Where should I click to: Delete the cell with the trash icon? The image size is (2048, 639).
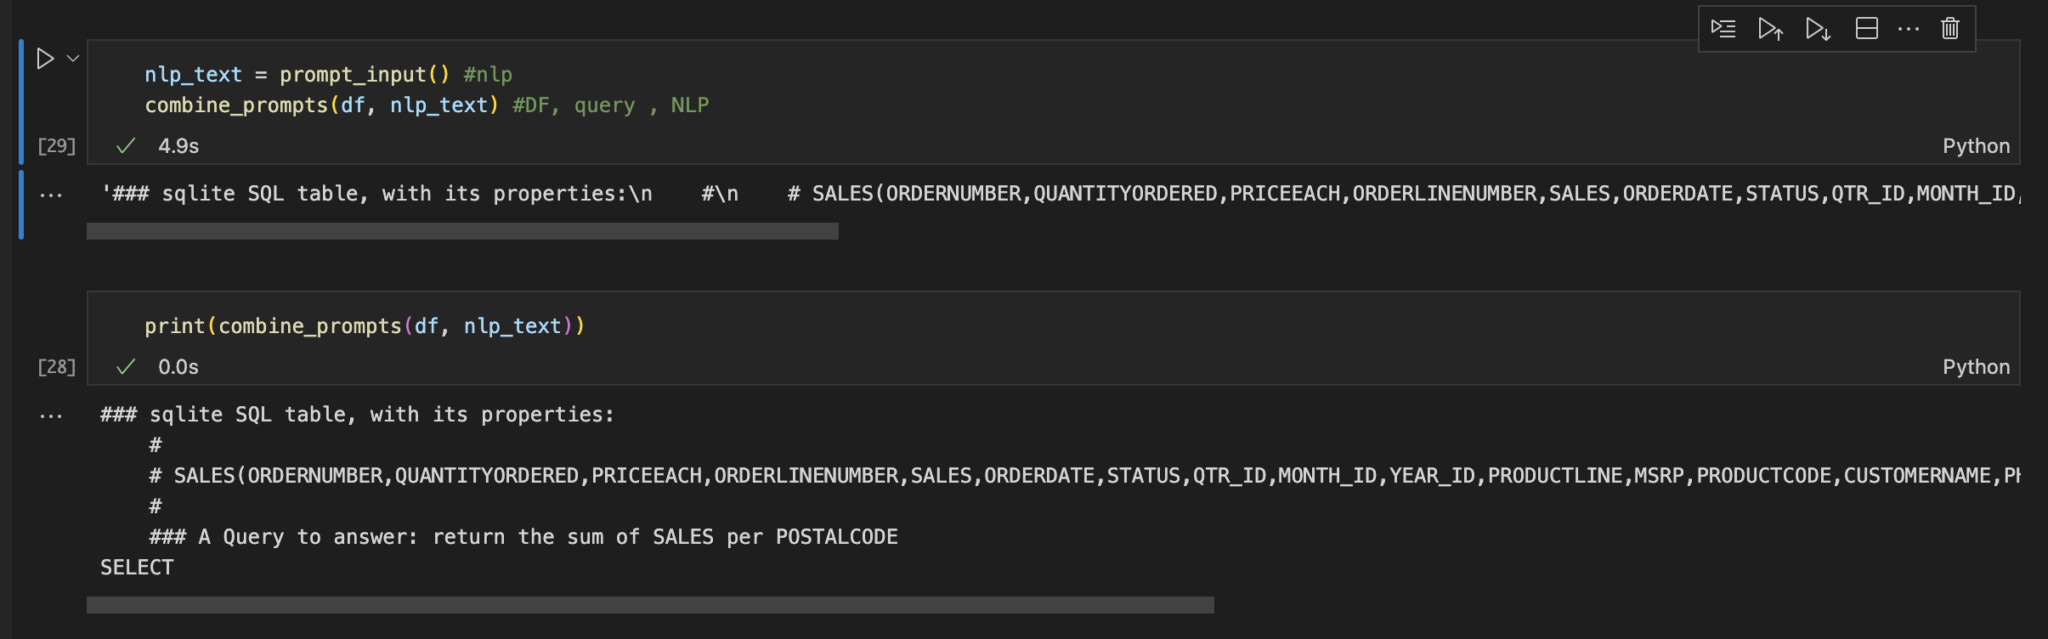1948,29
